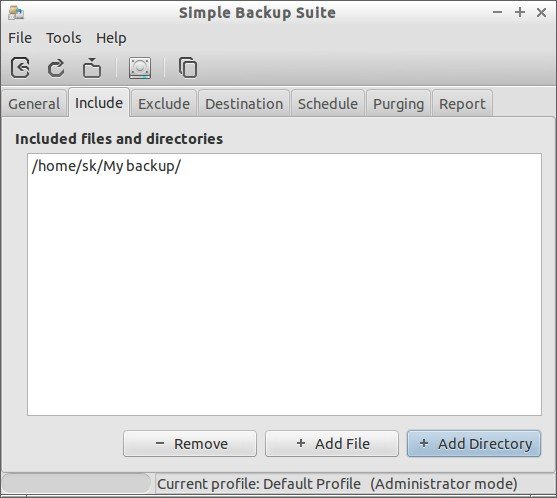Show the Report tab
Screen dimensions: 557x498
point(462,103)
